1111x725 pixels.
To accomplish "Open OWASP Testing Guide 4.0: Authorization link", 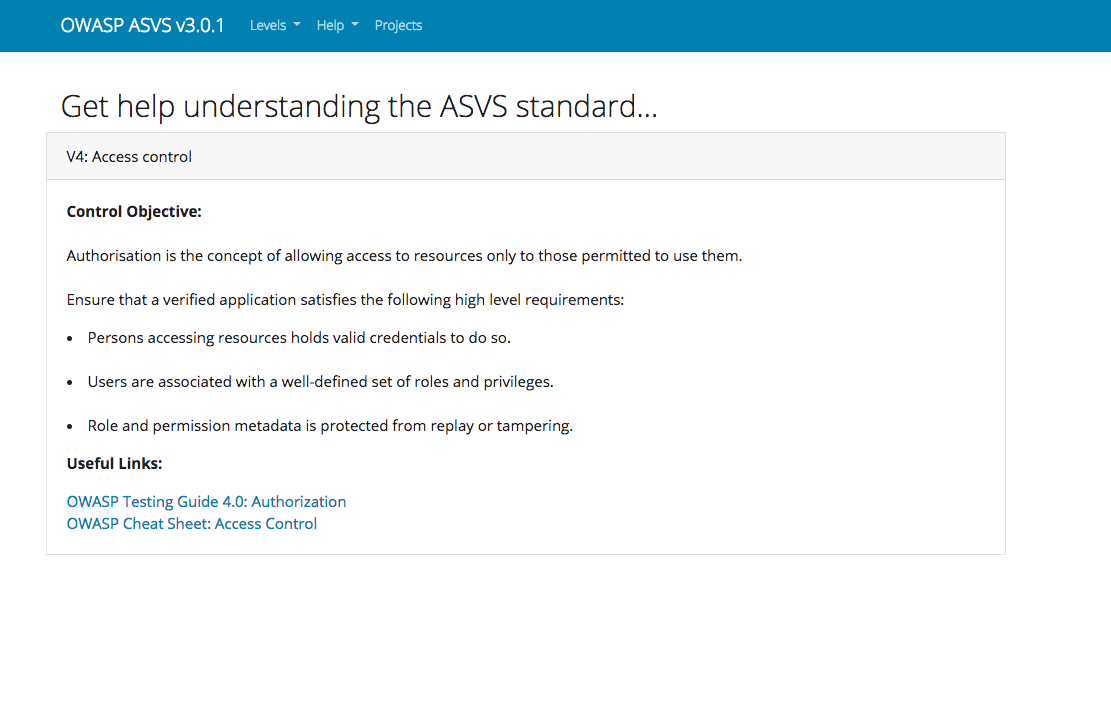I will tap(206, 502).
